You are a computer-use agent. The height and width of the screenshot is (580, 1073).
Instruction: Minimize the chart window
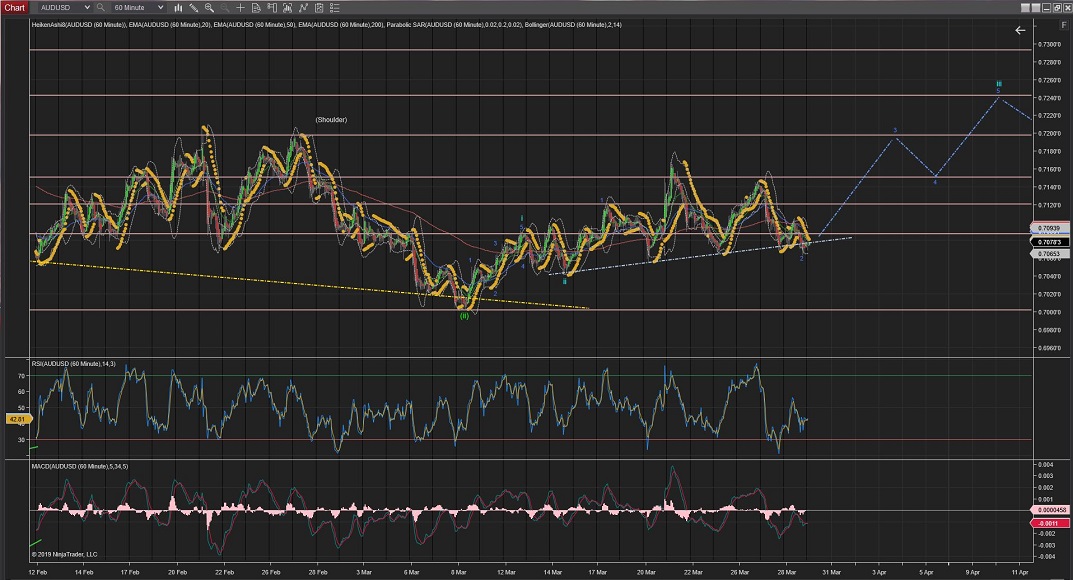click(x=1046, y=8)
